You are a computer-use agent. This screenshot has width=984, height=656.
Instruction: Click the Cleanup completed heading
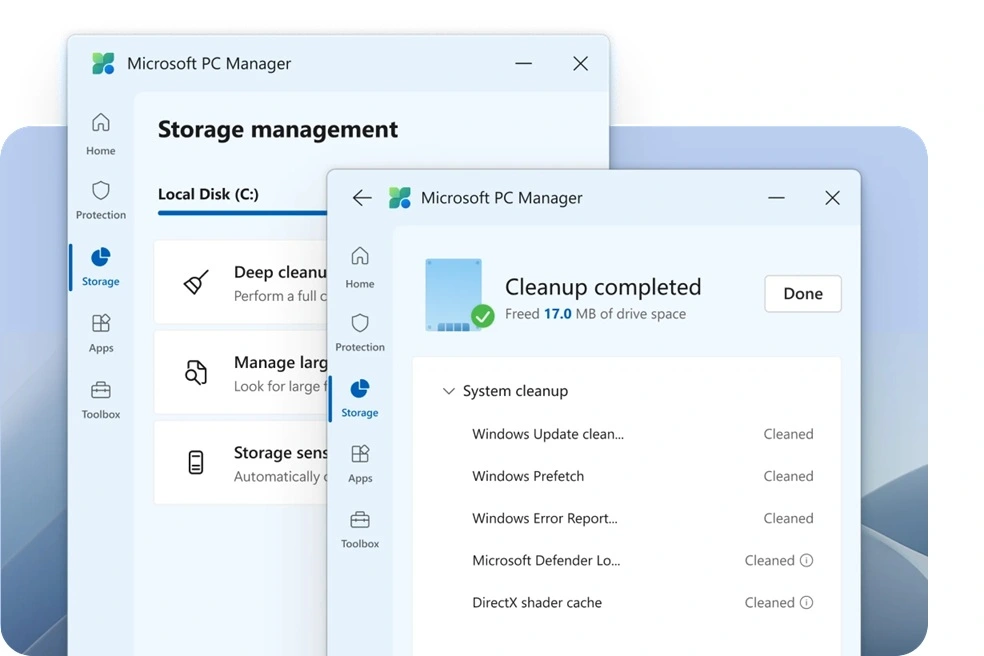click(602, 287)
